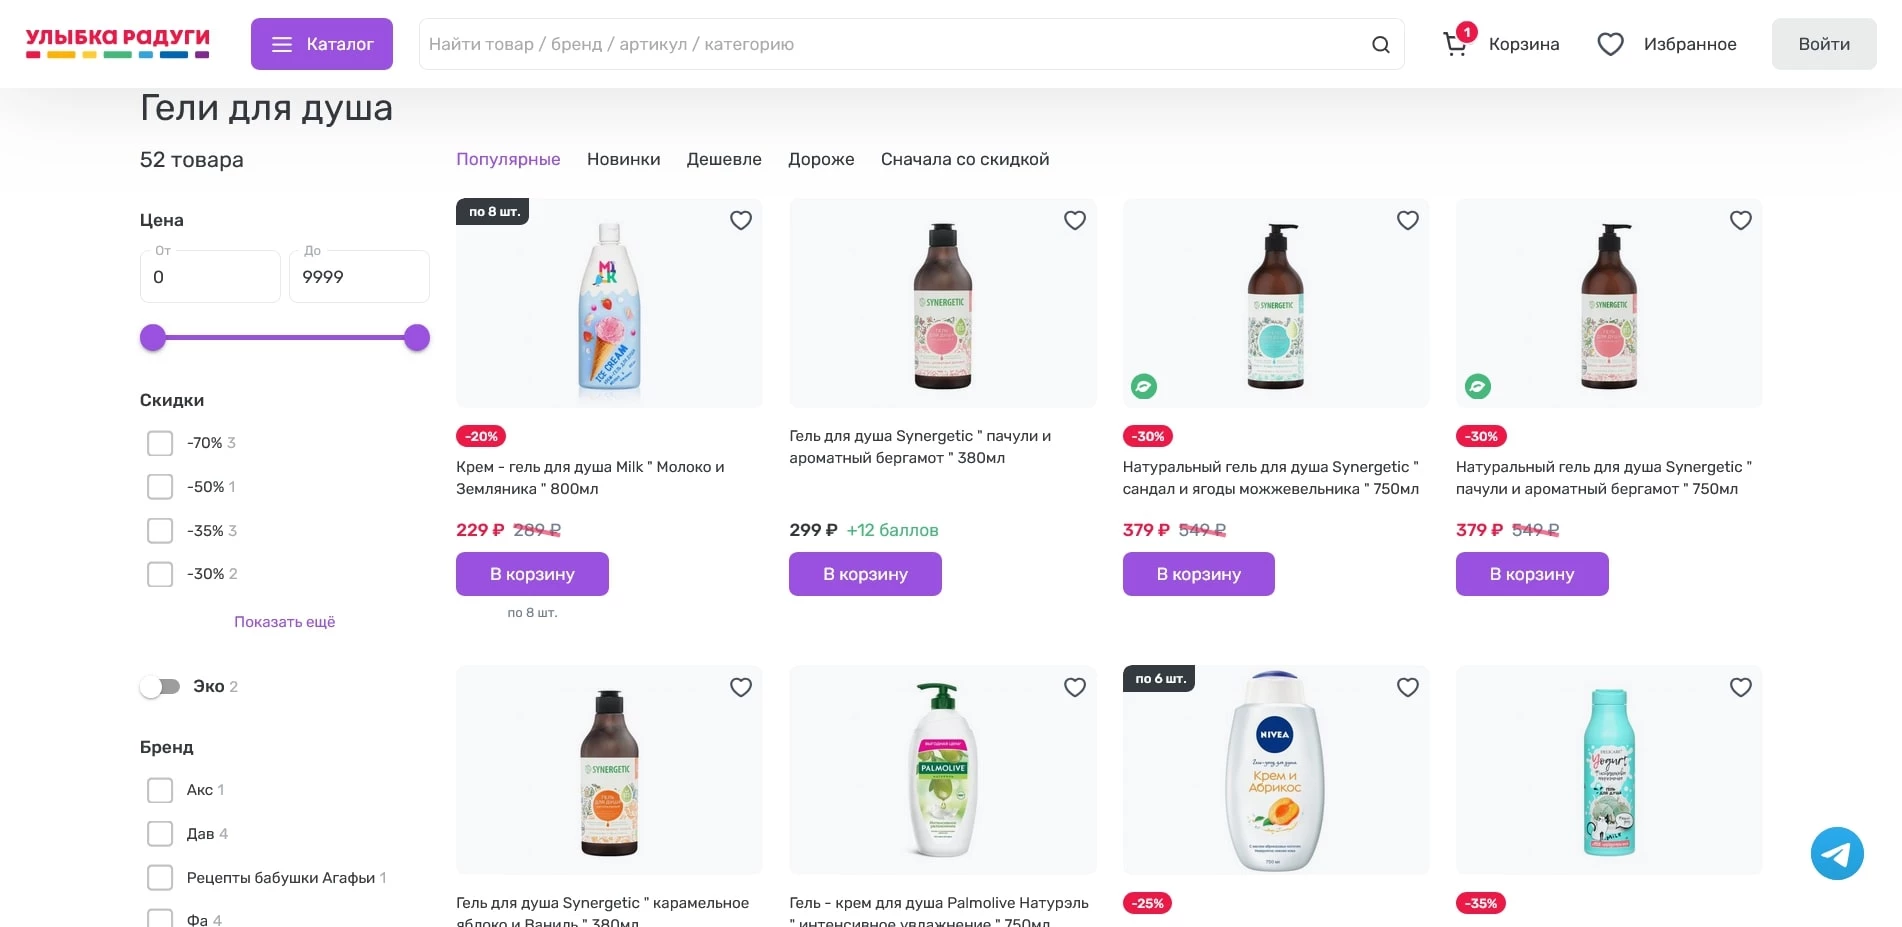Open the shopping cart icon
Image resolution: width=1902 pixels, height=927 pixels.
(1456, 44)
